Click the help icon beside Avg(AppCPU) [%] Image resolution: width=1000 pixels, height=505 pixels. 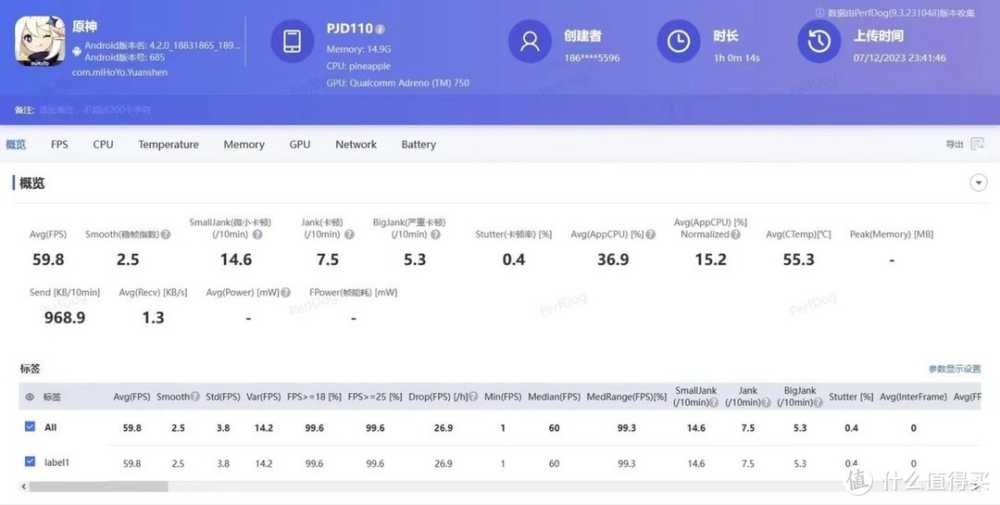[x=651, y=235]
